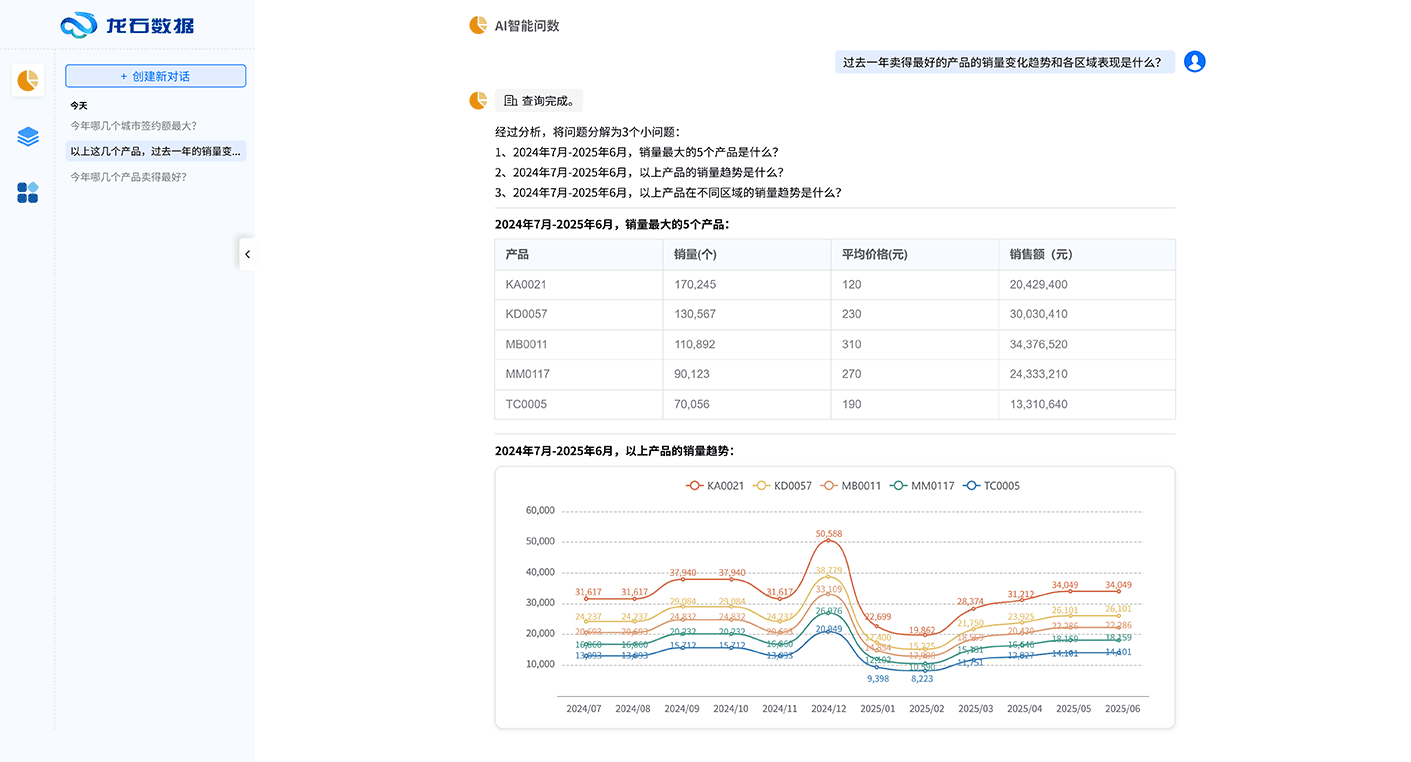The height and width of the screenshot is (762, 1411).
Task: Click the 平均价格(元) column header
Action: [915, 255]
